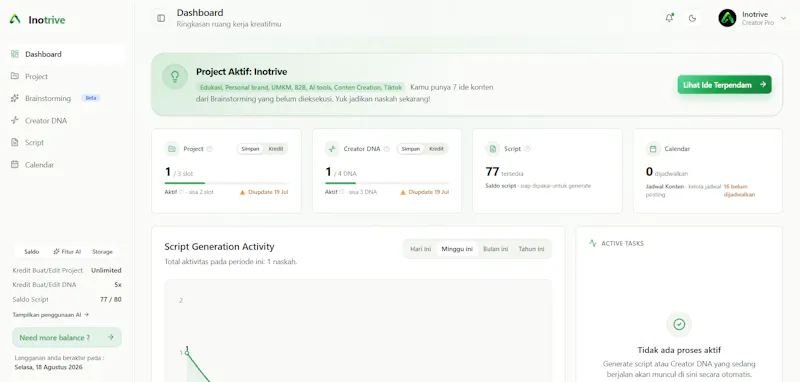Open Project in the sidebar

click(66, 77)
